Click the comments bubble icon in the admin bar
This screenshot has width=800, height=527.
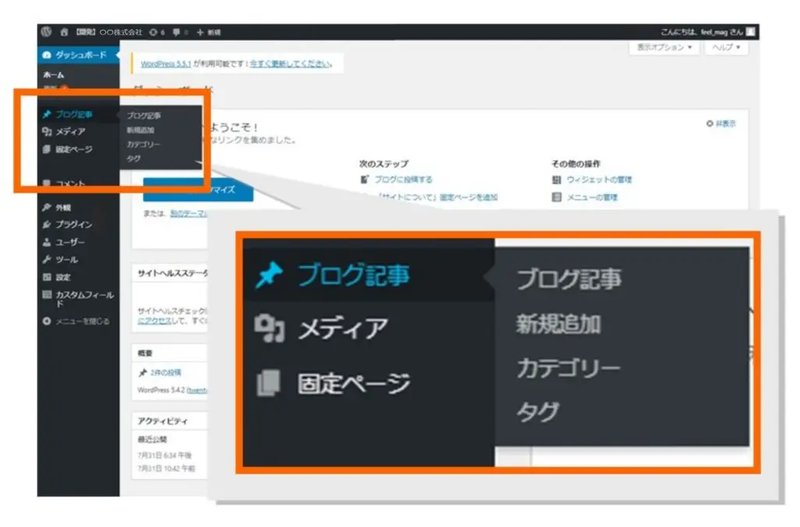pos(176,32)
